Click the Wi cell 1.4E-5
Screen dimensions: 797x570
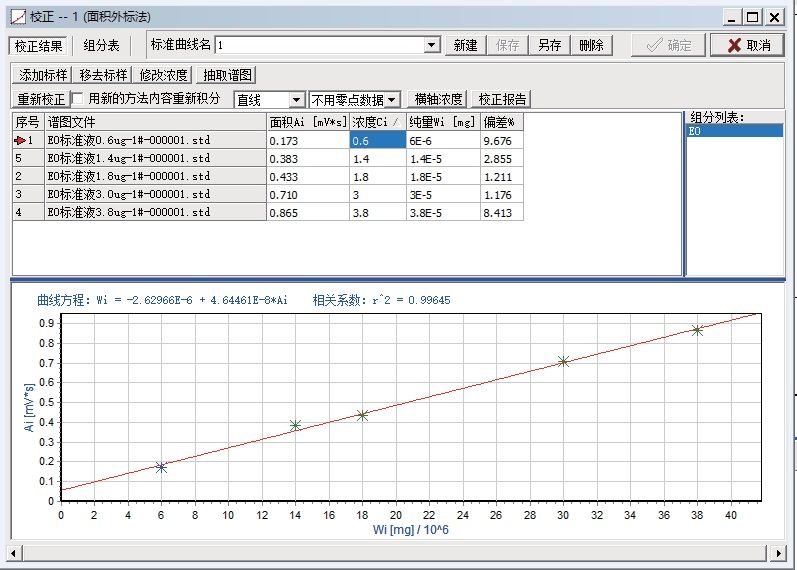443,159
